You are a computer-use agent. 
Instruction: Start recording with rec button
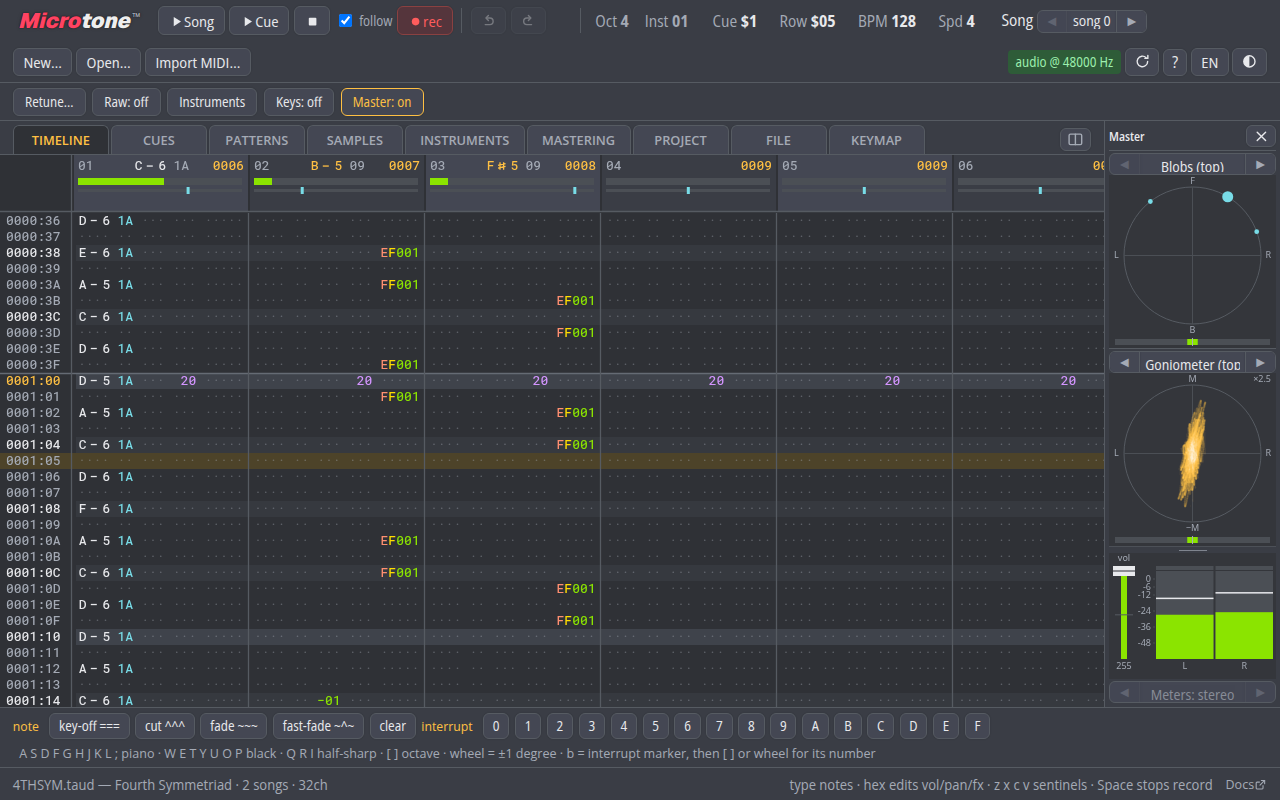click(425, 21)
